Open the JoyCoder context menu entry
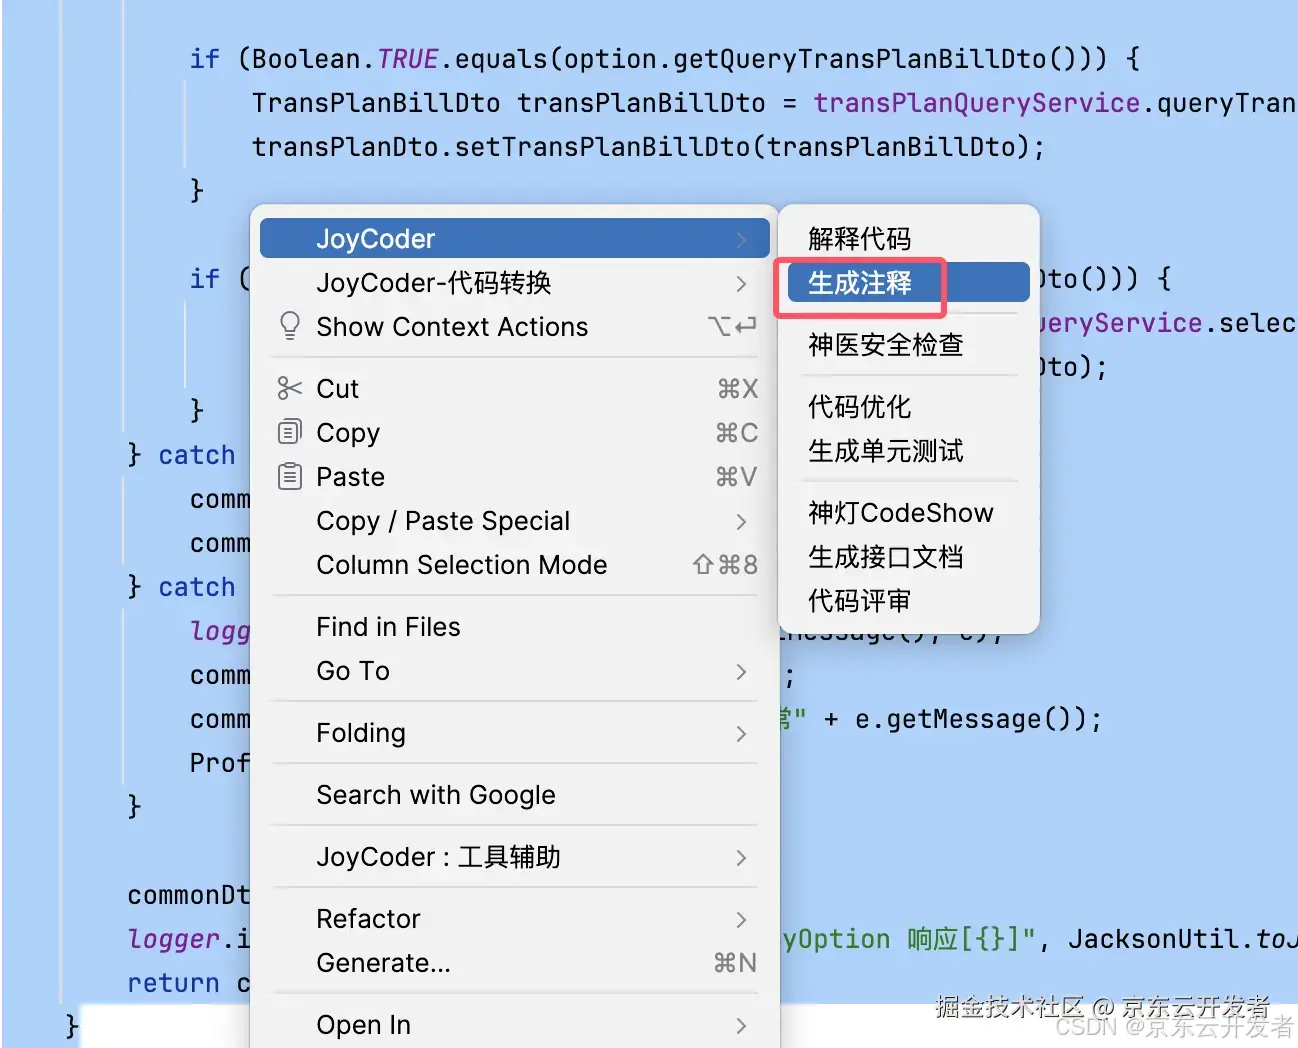 (x=514, y=239)
